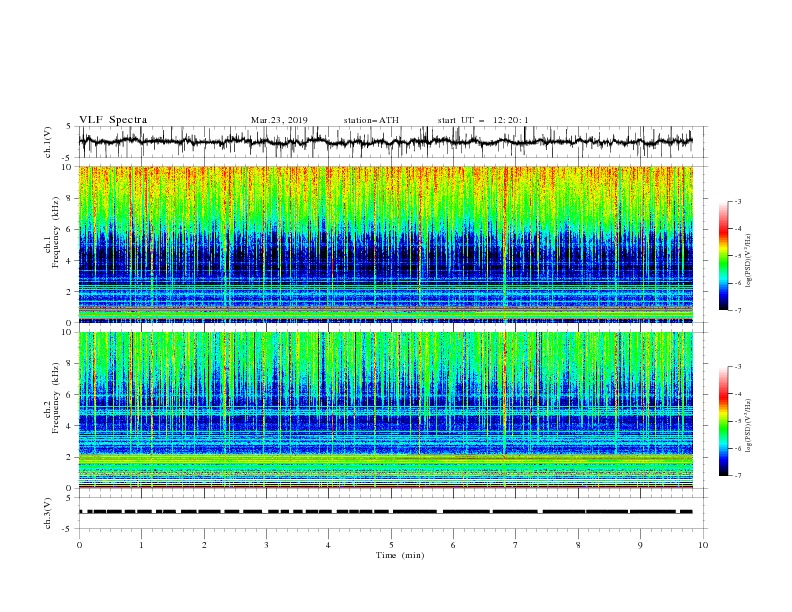The width and height of the screenshot is (792, 612).
Task: Click the "-3" tick on lower colorbar
Action: coord(737,367)
